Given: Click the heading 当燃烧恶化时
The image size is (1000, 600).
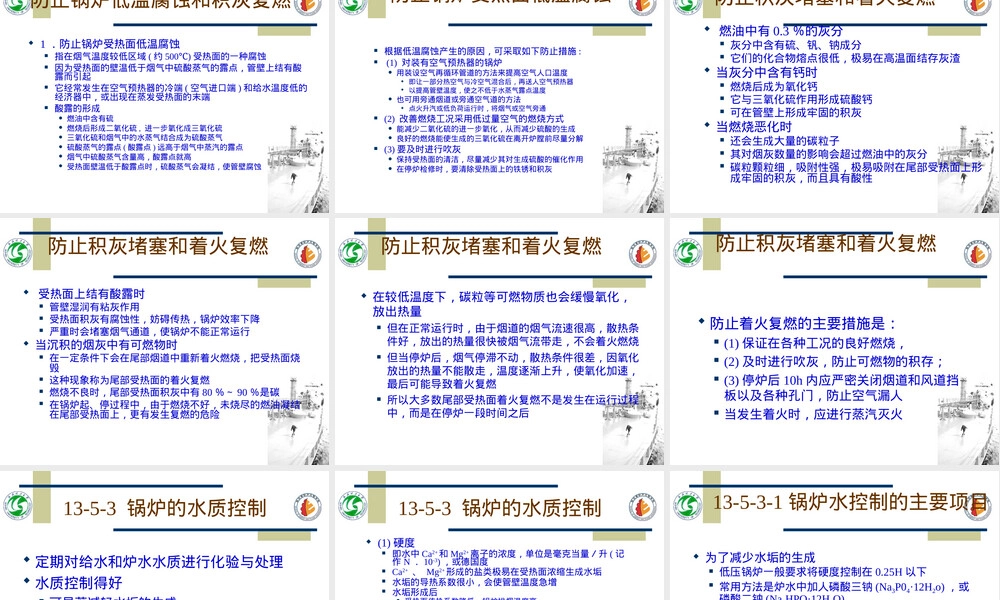Looking at the screenshot, I should click(754, 126).
